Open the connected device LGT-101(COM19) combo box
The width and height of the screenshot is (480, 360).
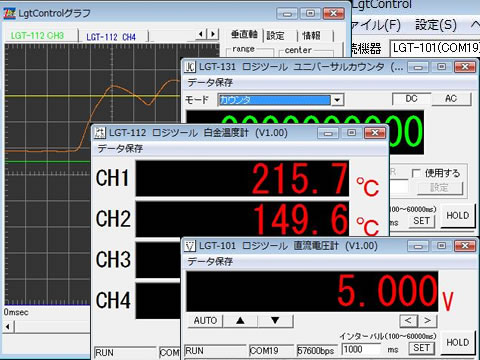coord(435,48)
